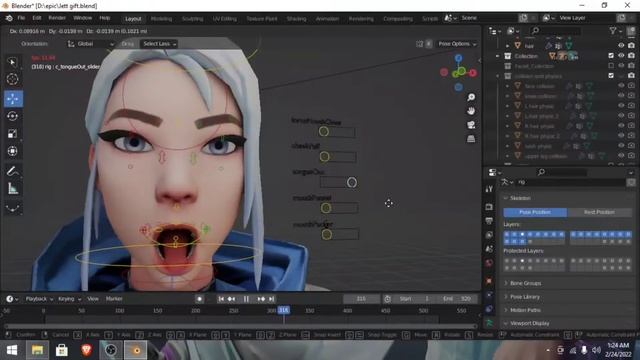Click the viewport zoom magnifier icon

coord(471,97)
